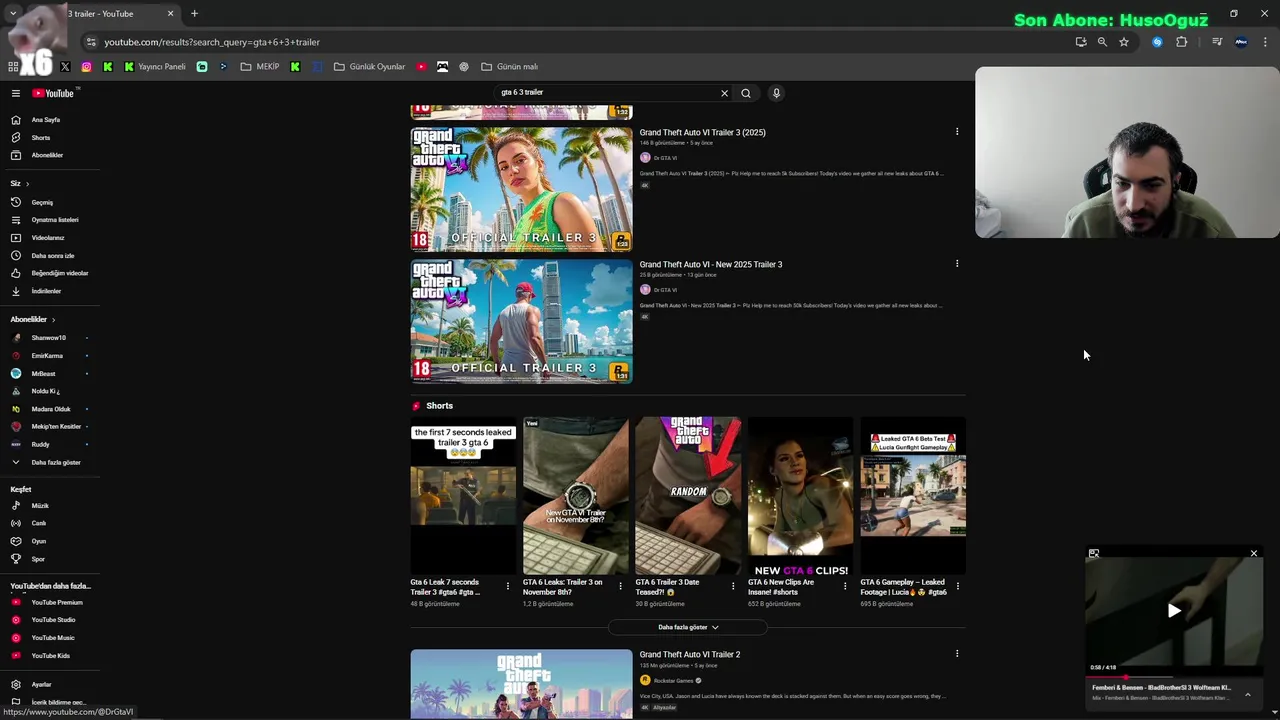Clear the search box with the X
The height and width of the screenshot is (720, 1280).
(x=724, y=93)
